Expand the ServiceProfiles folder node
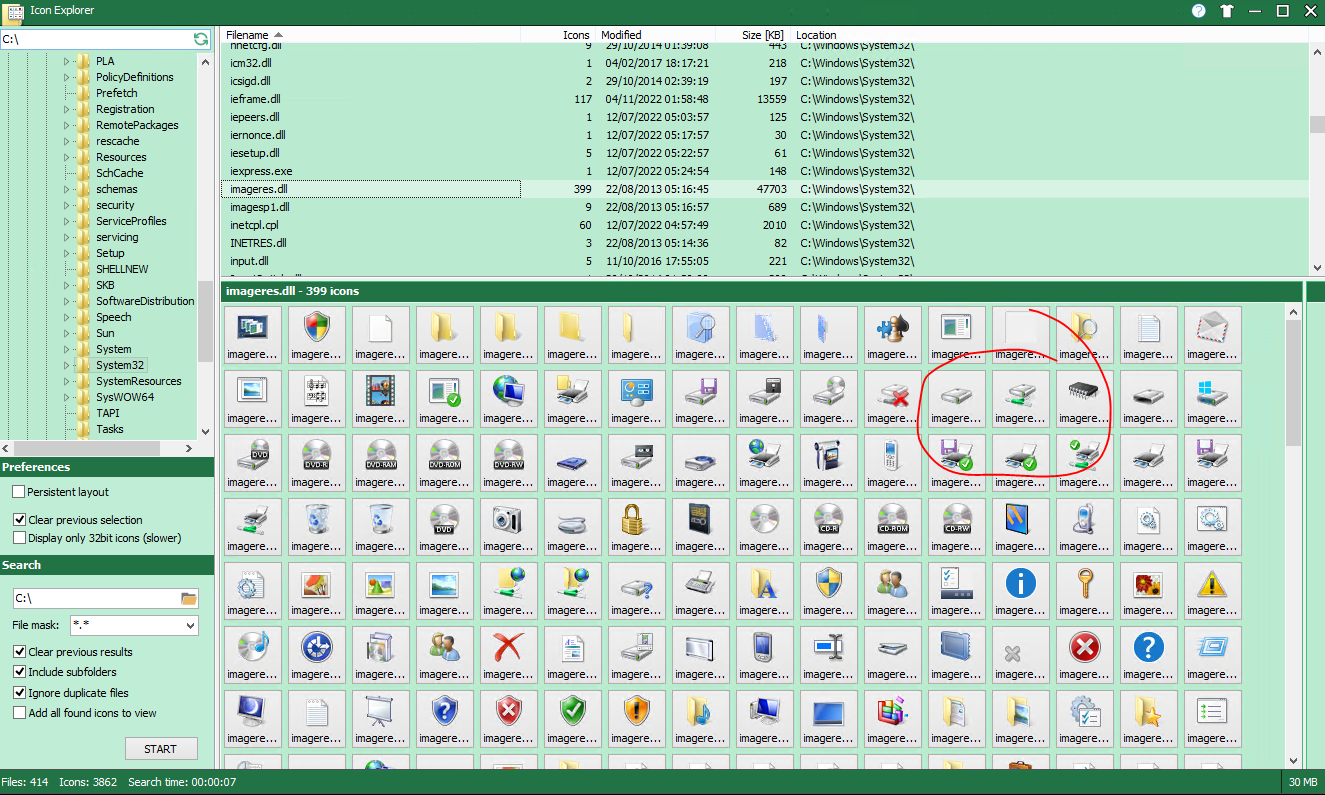 pyautogui.click(x=67, y=221)
